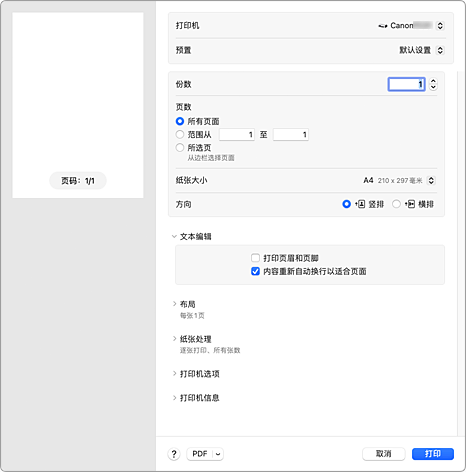Click the 逐张打印、所有张数 summary text
The width and height of the screenshot is (466, 472).
(x=210, y=350)
